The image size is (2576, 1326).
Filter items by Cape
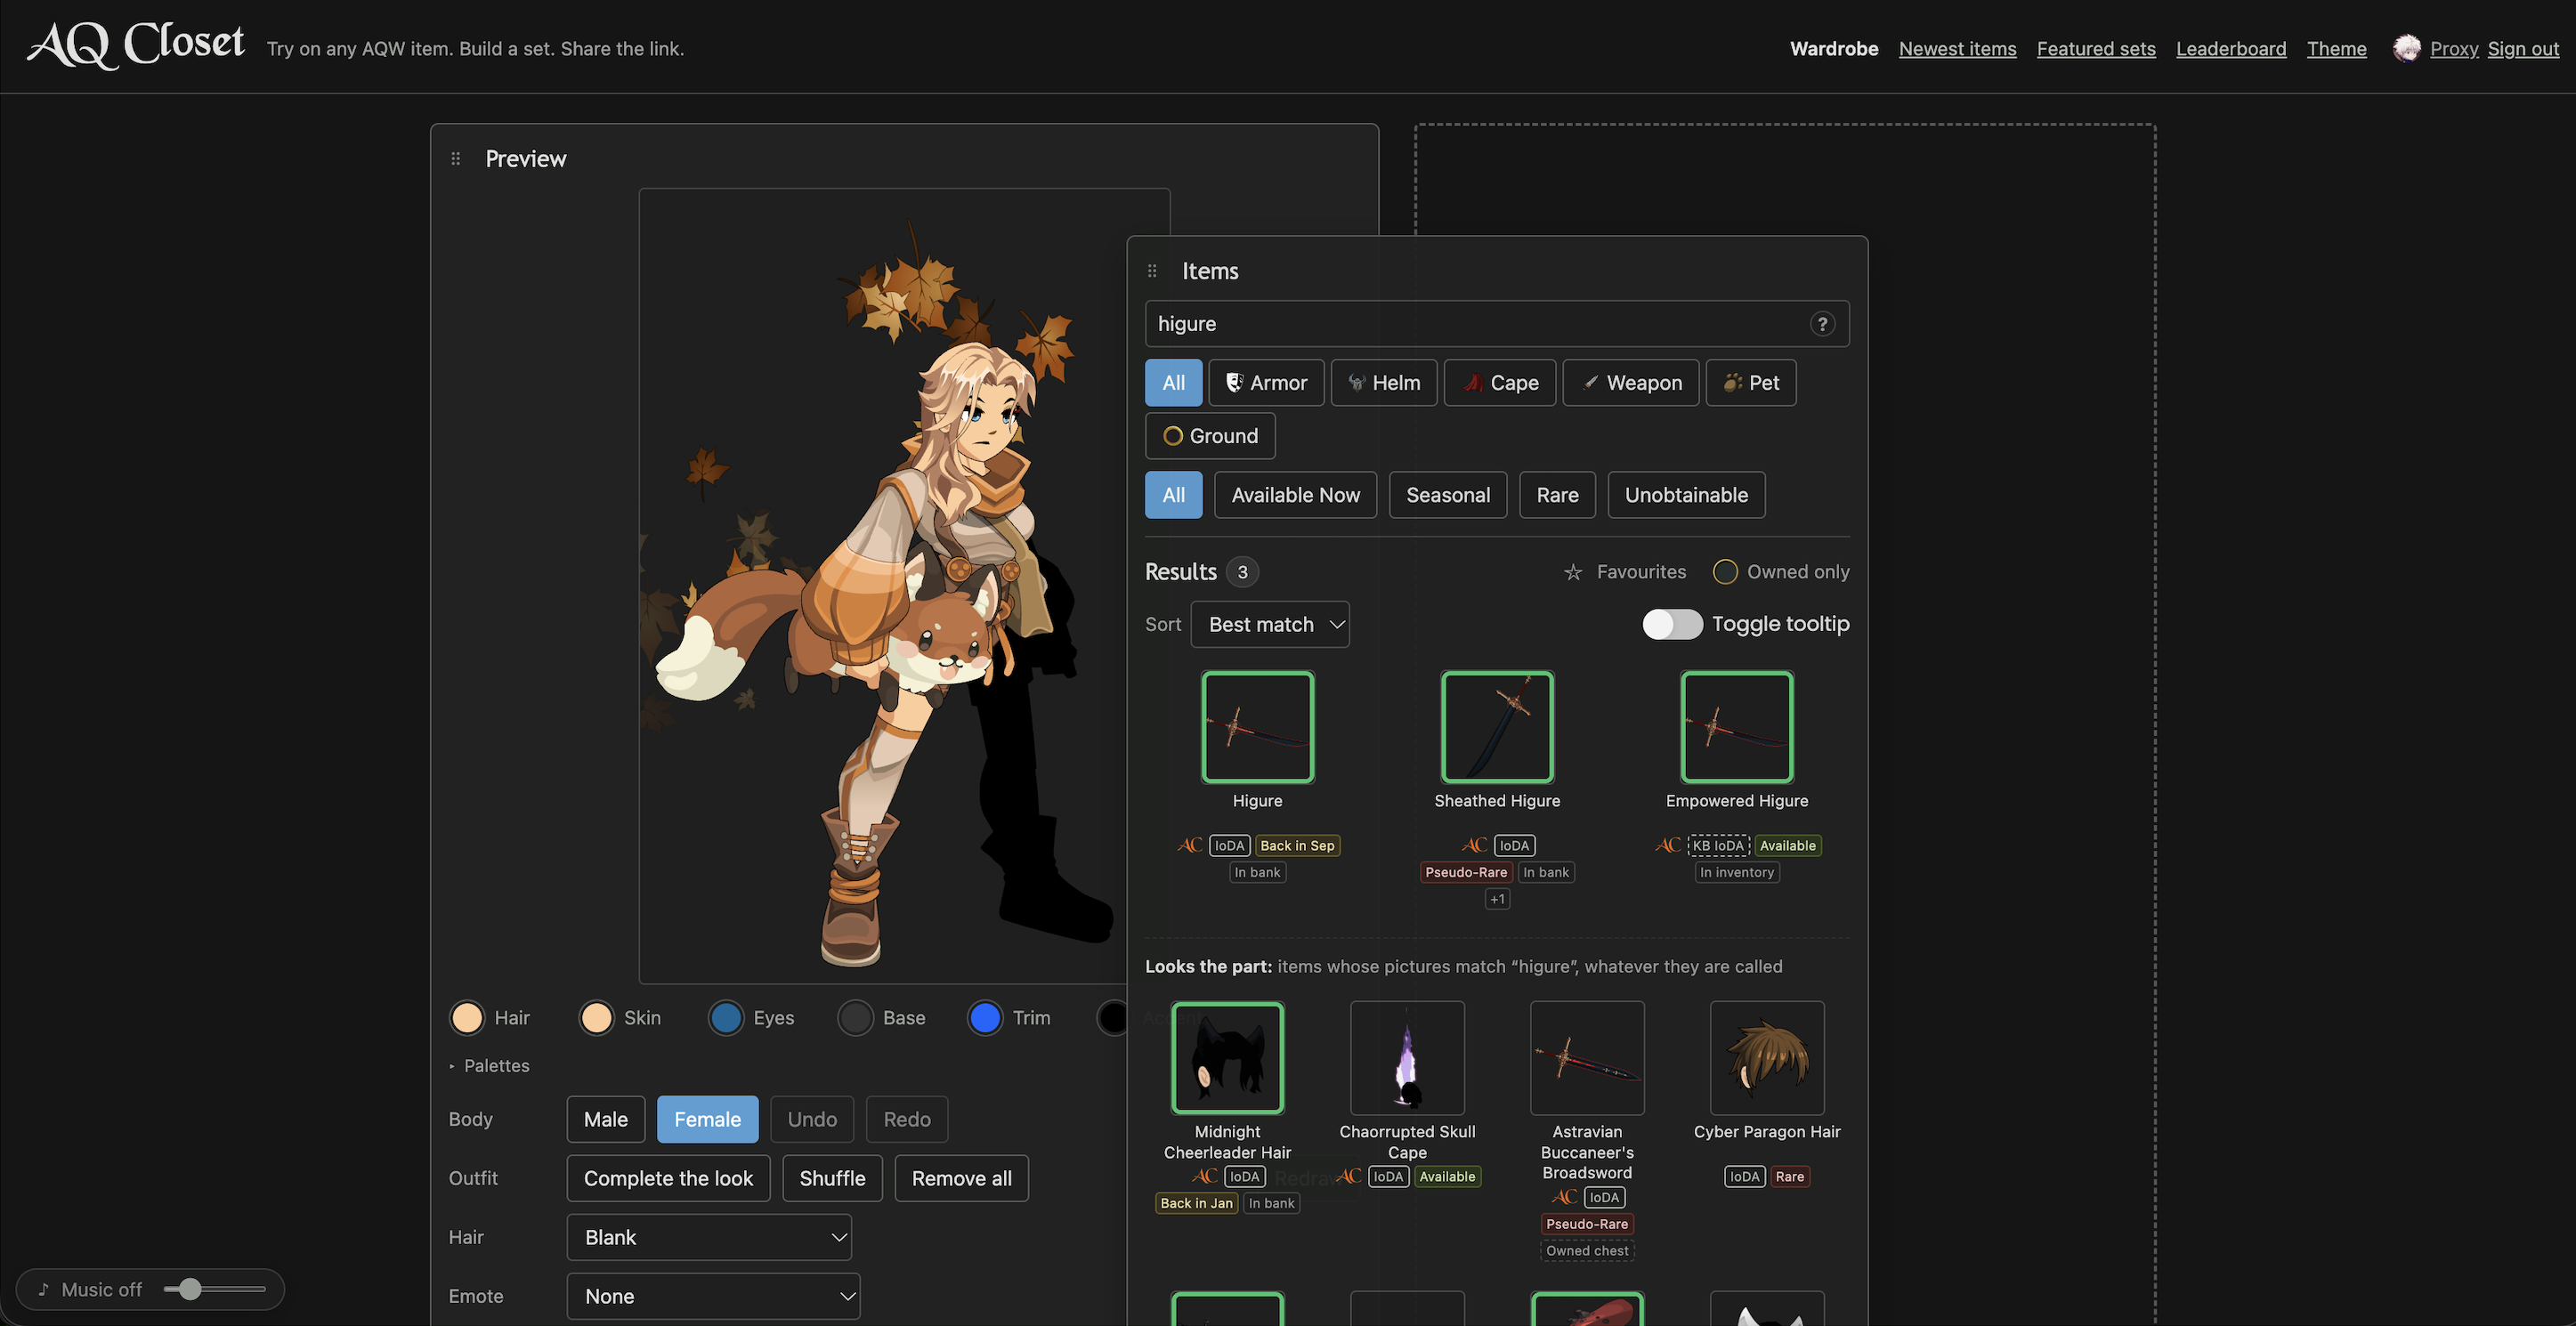(x=1500, y=383)
